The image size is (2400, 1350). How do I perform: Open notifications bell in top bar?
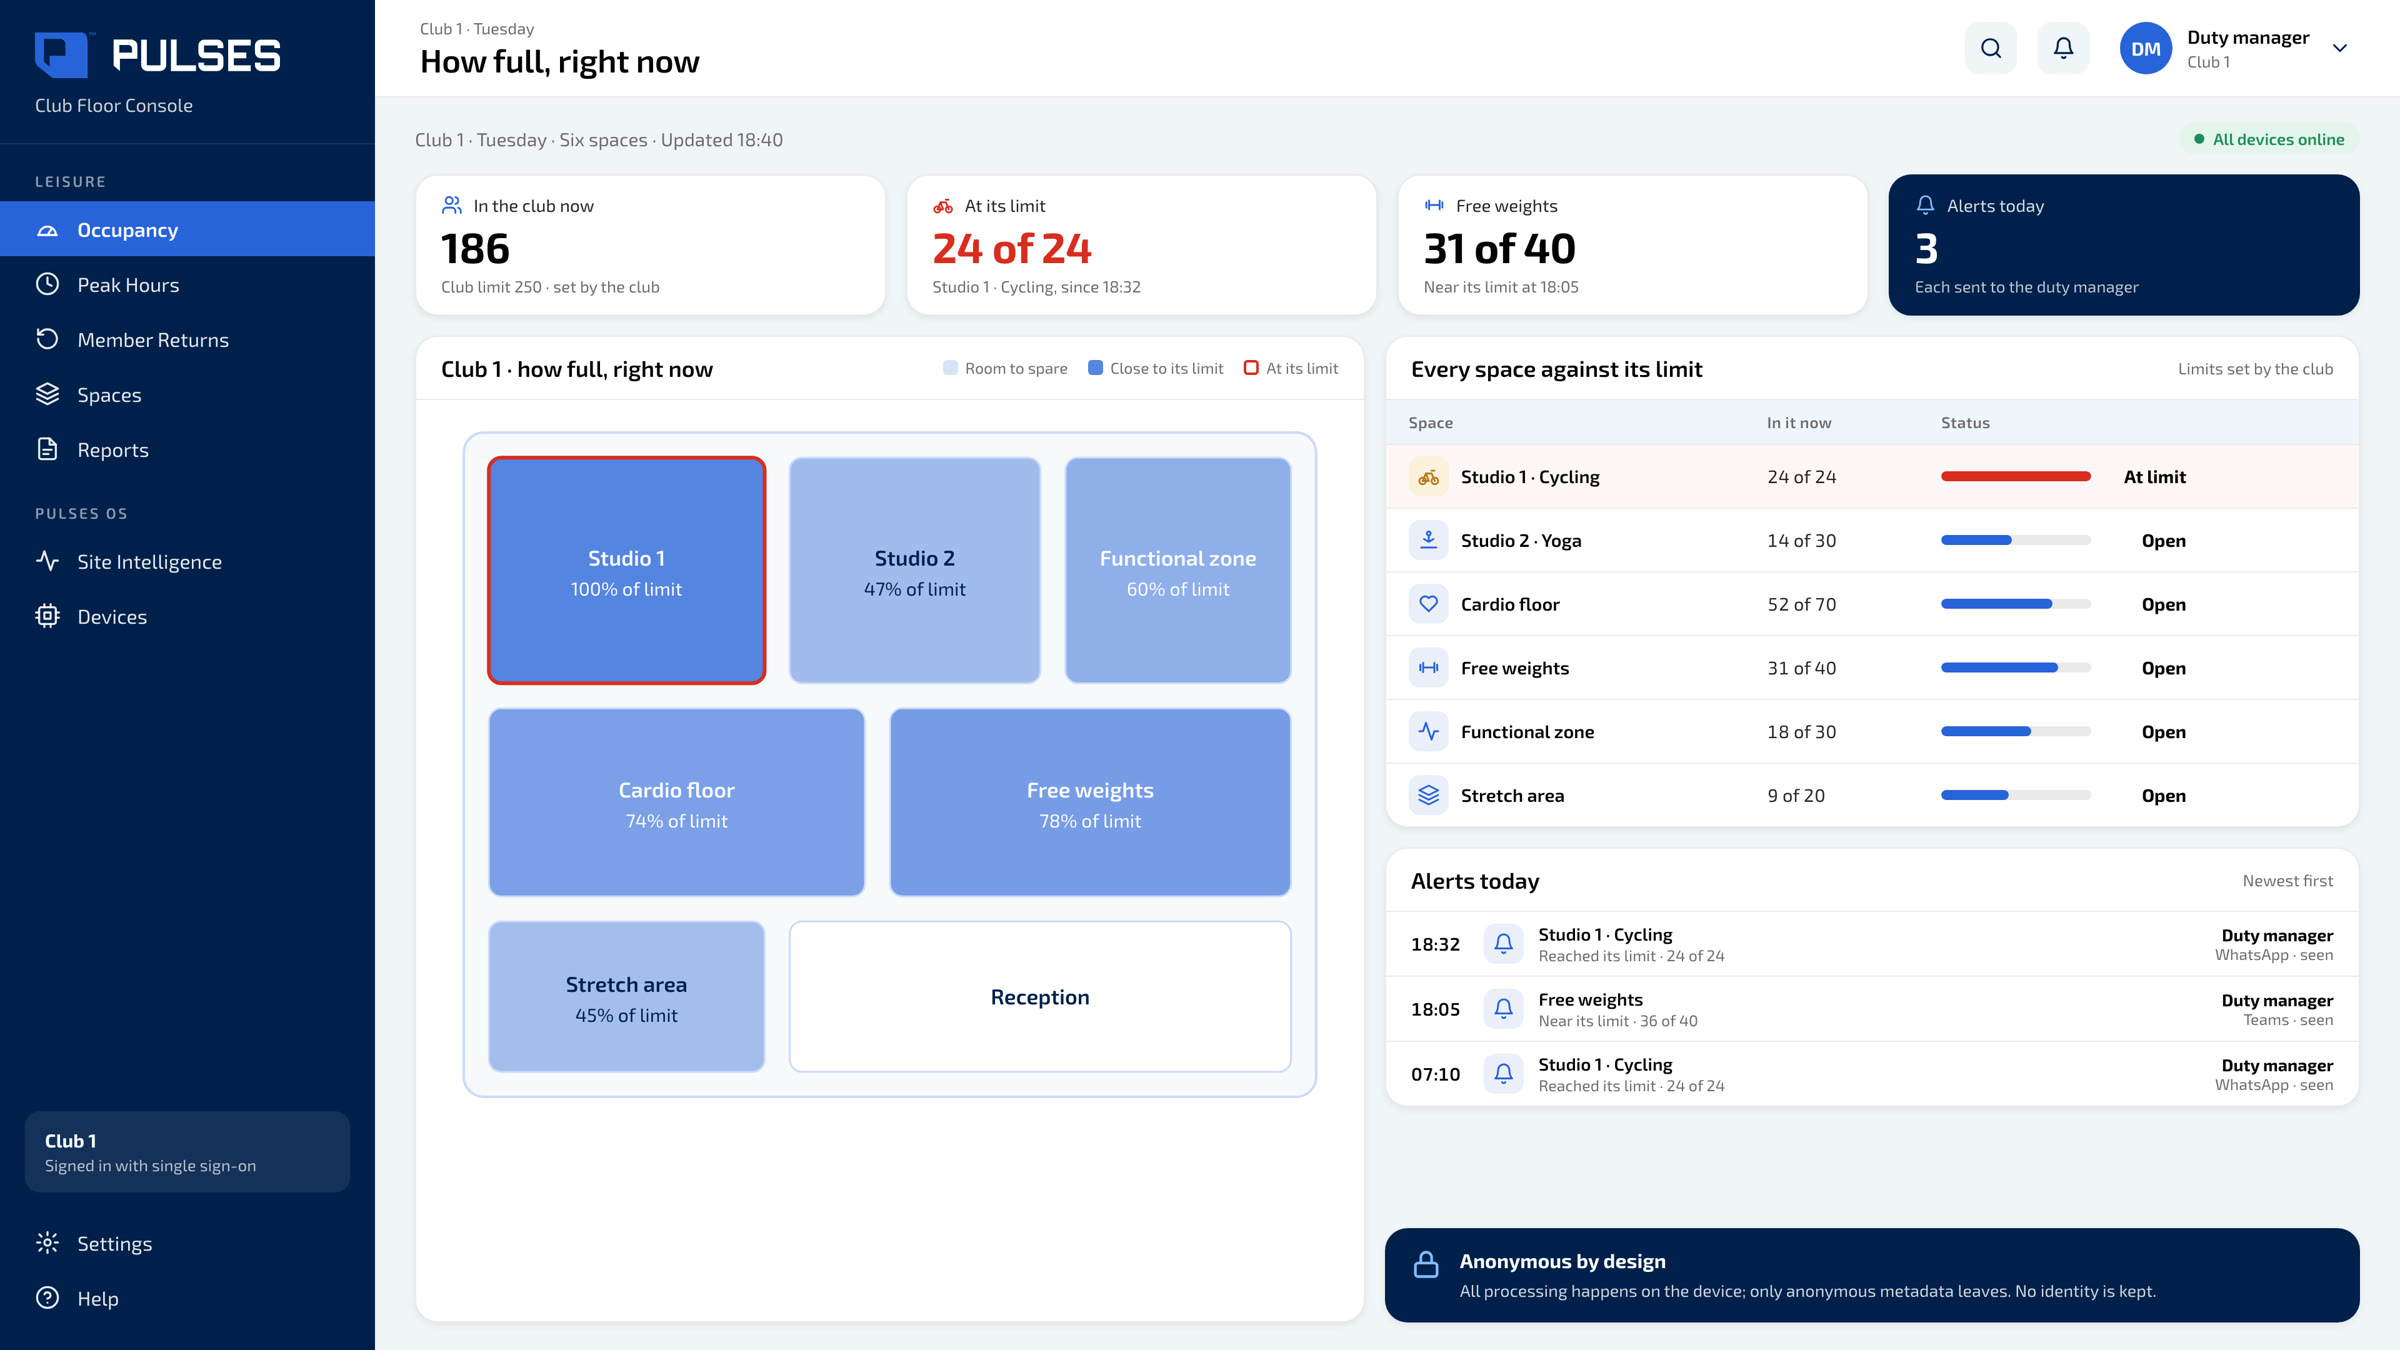(x=2063, y=48)
